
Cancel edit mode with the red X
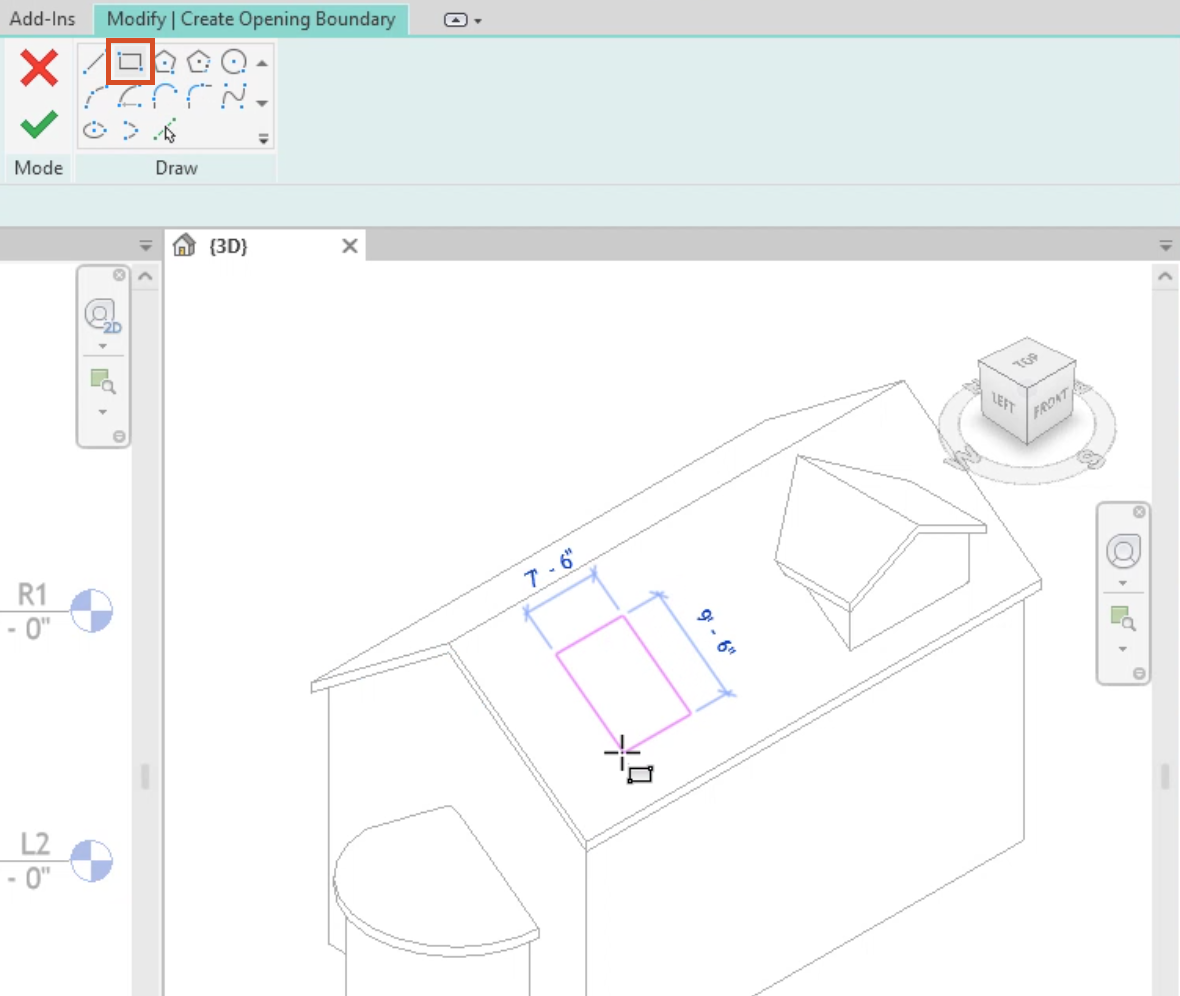[x=37, y=67]
